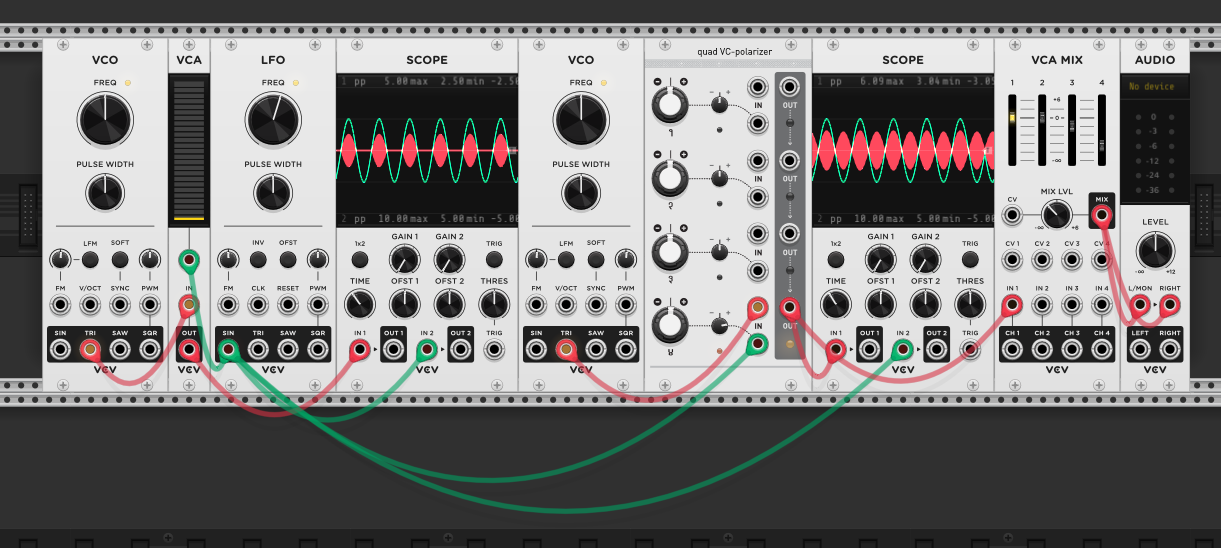Toggle the SOFT button on second VCO
The image size is (1221, 548).
pos(596,260)
